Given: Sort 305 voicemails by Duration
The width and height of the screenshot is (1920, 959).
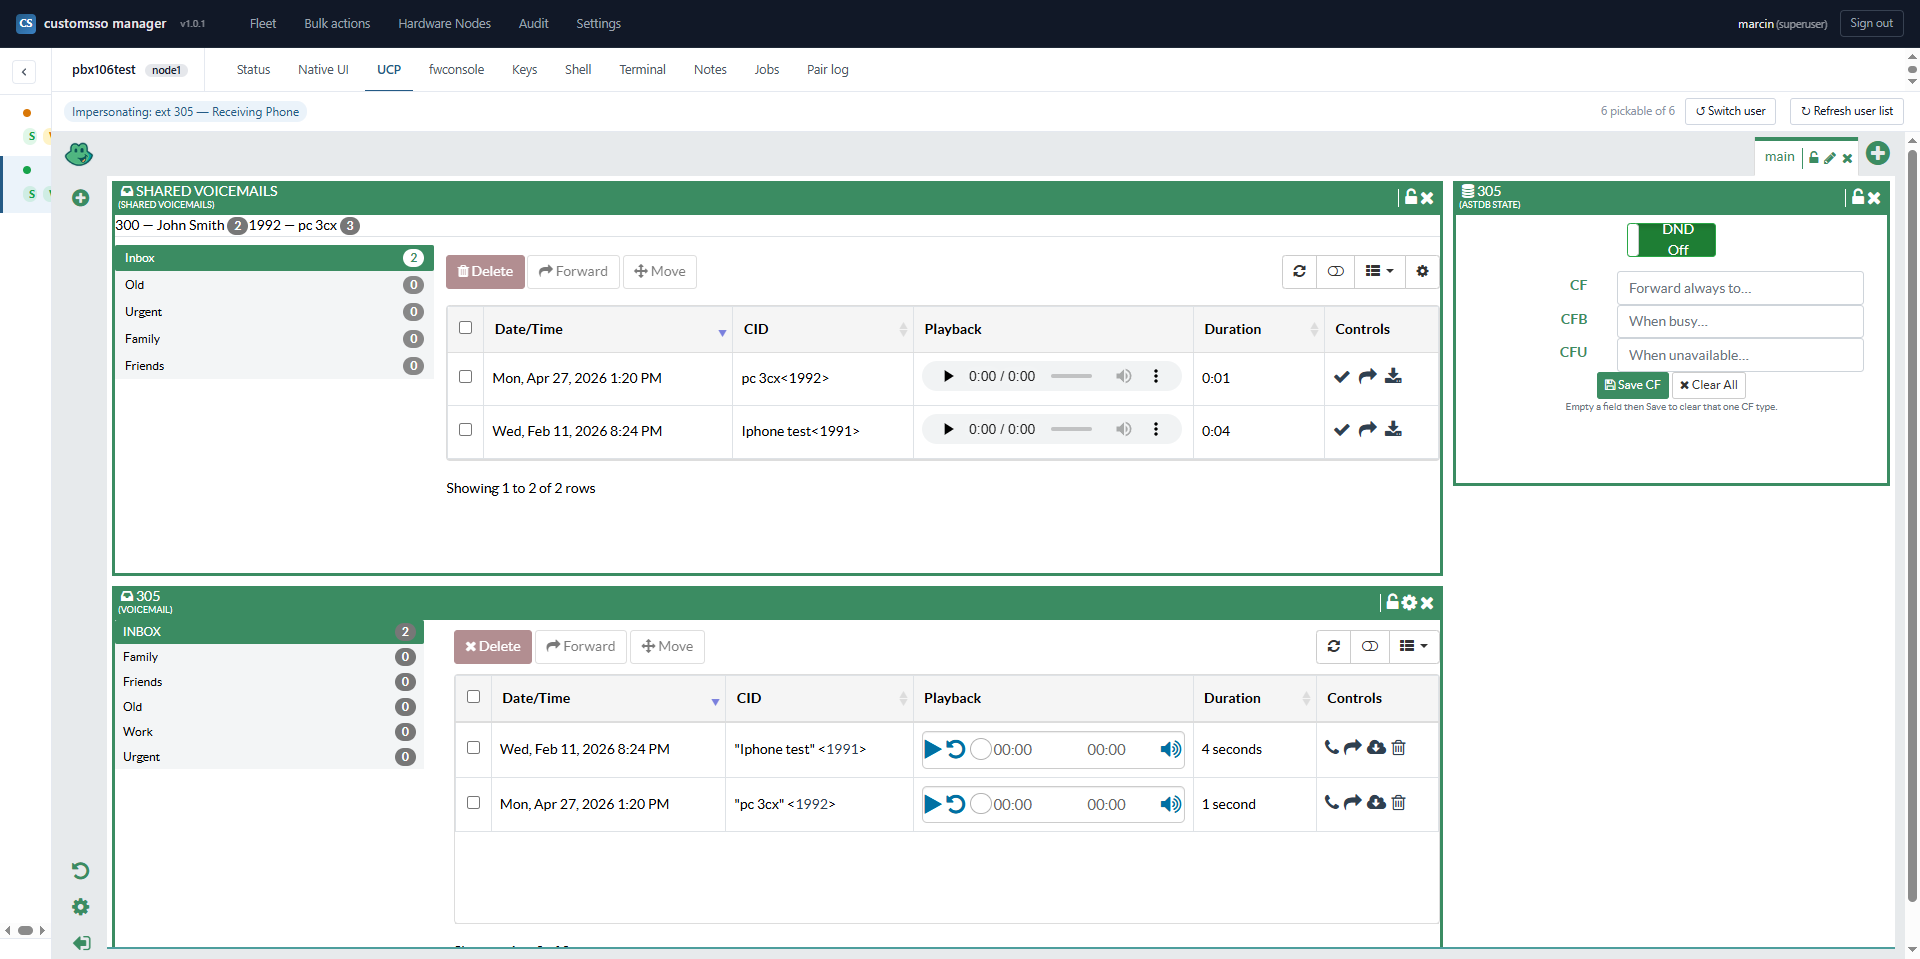Looking at the screenshot, I should pos(1254,698).
